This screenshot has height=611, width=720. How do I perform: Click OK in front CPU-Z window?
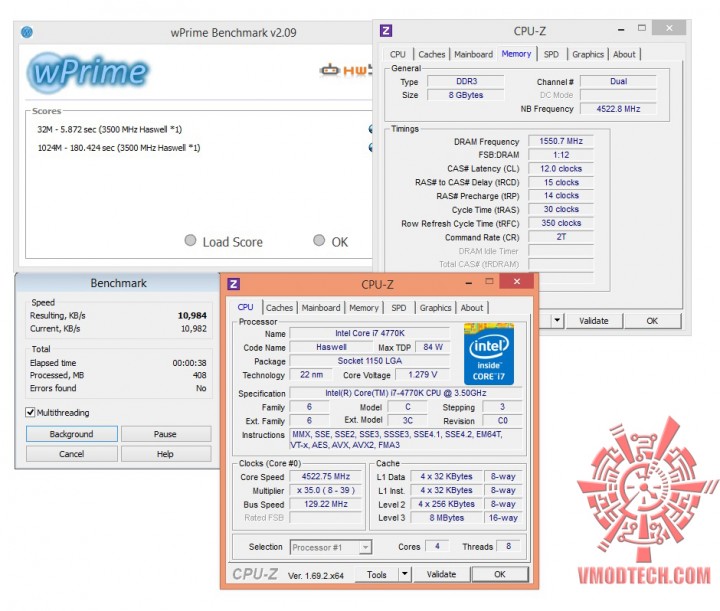[x=500, y=574]
